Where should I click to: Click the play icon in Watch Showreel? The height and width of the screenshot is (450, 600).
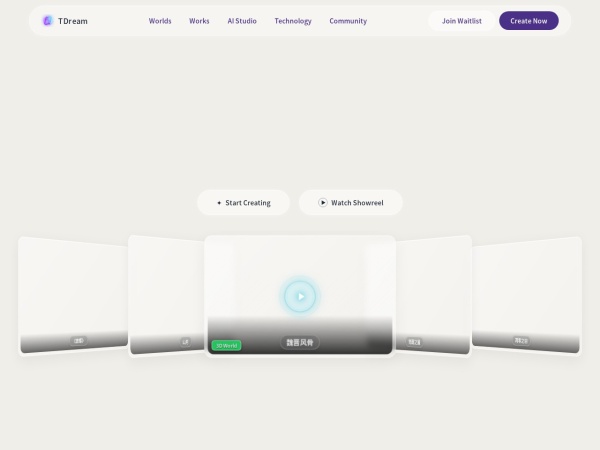coord(323,202)
